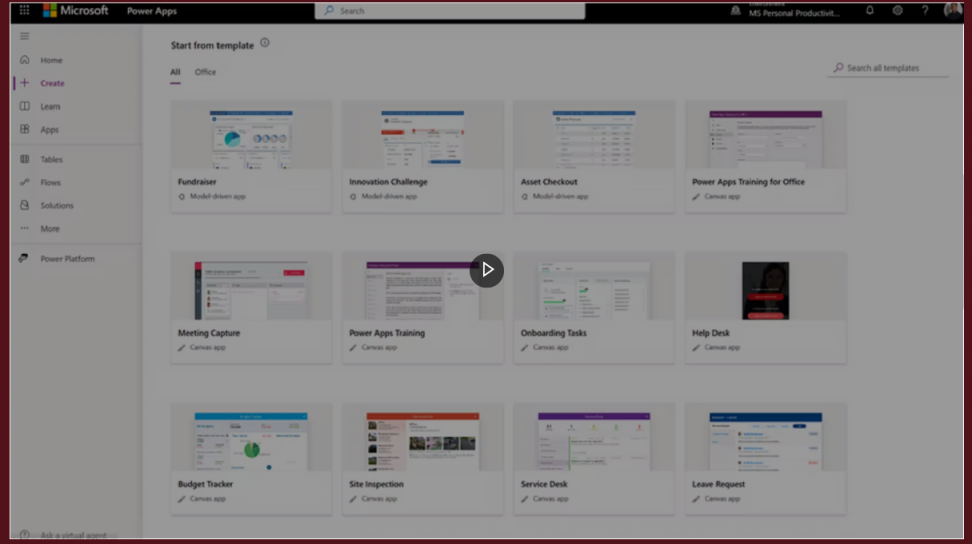Image resolution: width=972 pixels, height=544 pixels.
Task: Collapse the left navigation hamburger menu
Action: pos(25,36)
